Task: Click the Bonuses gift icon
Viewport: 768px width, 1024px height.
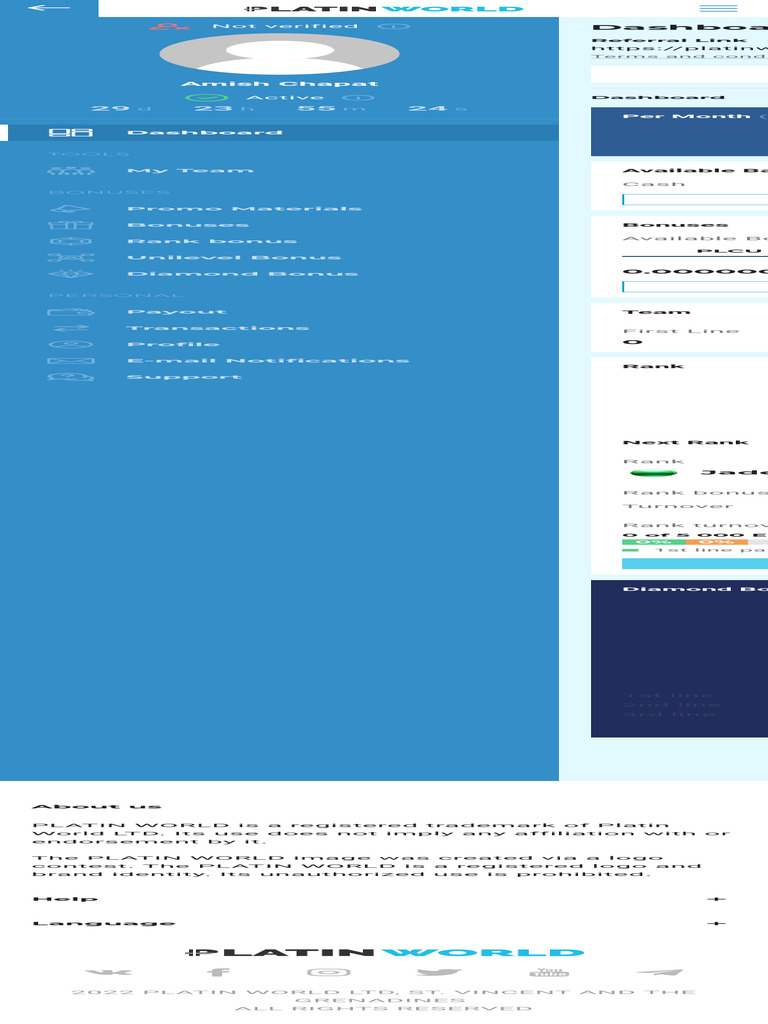Action: click(x=71, y=225)
